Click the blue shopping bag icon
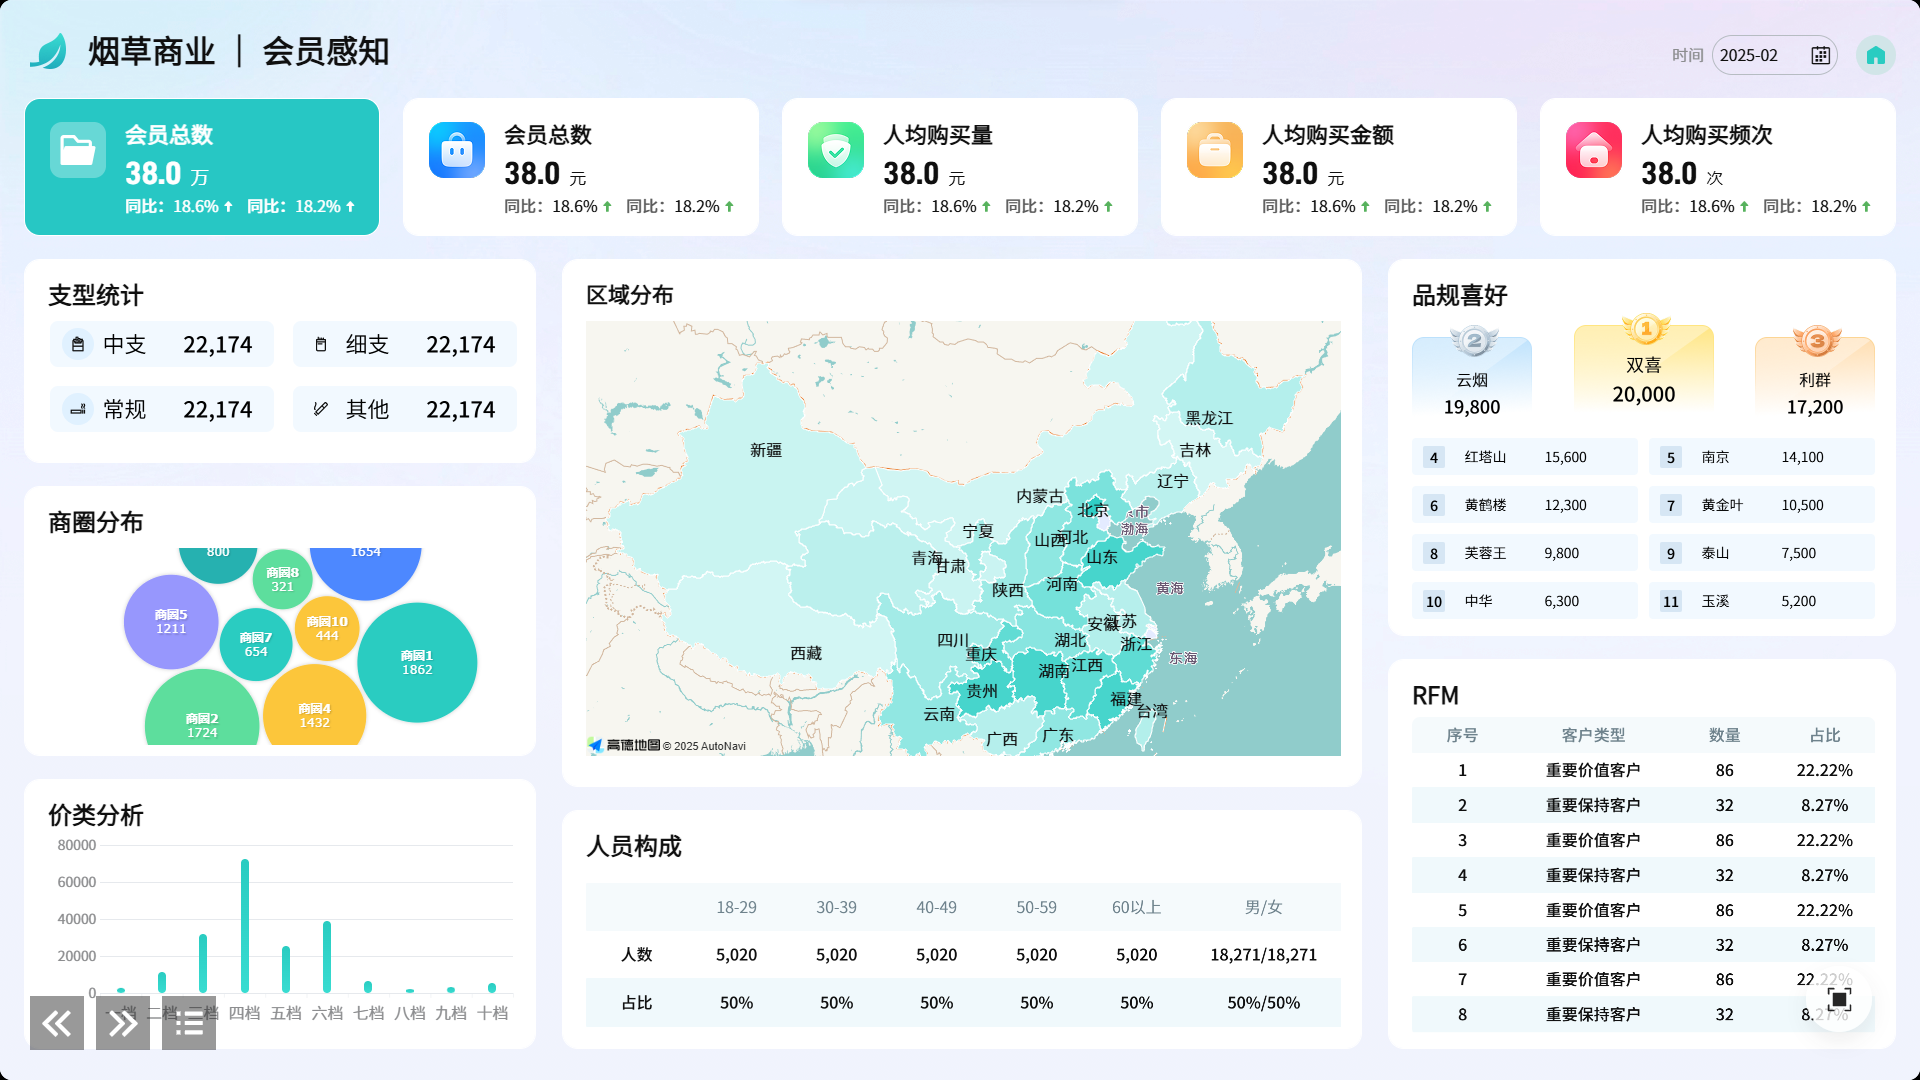Screen dimensions: 1920x1080 click(457, 151)
